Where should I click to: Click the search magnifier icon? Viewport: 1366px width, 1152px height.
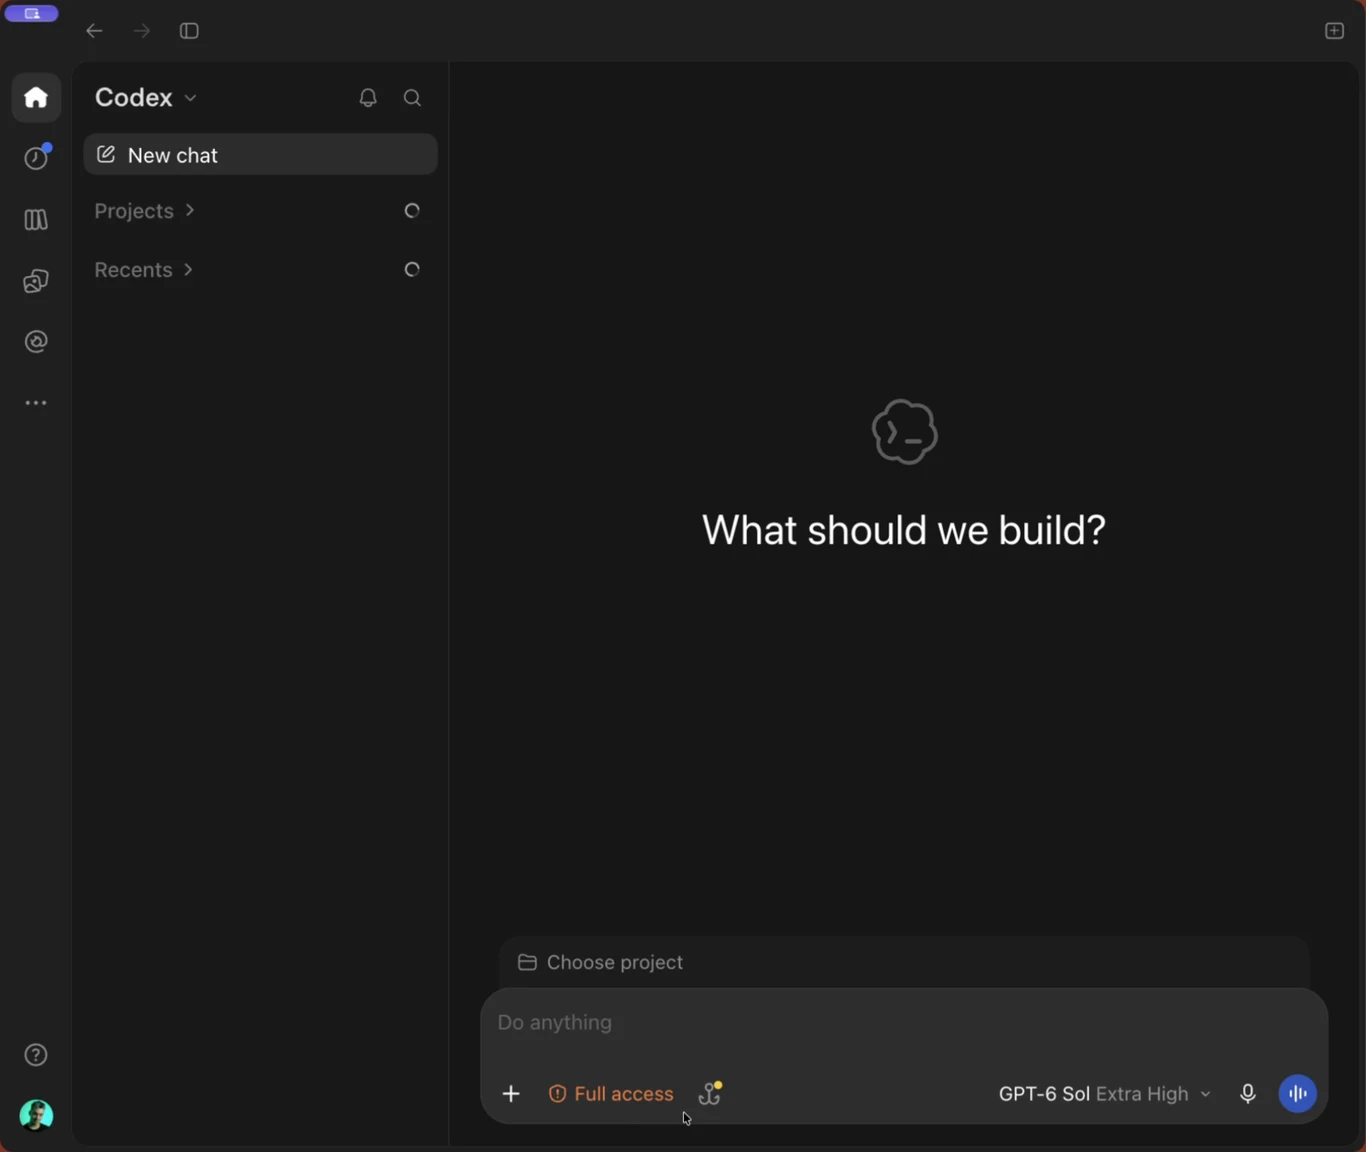[412, 97]
